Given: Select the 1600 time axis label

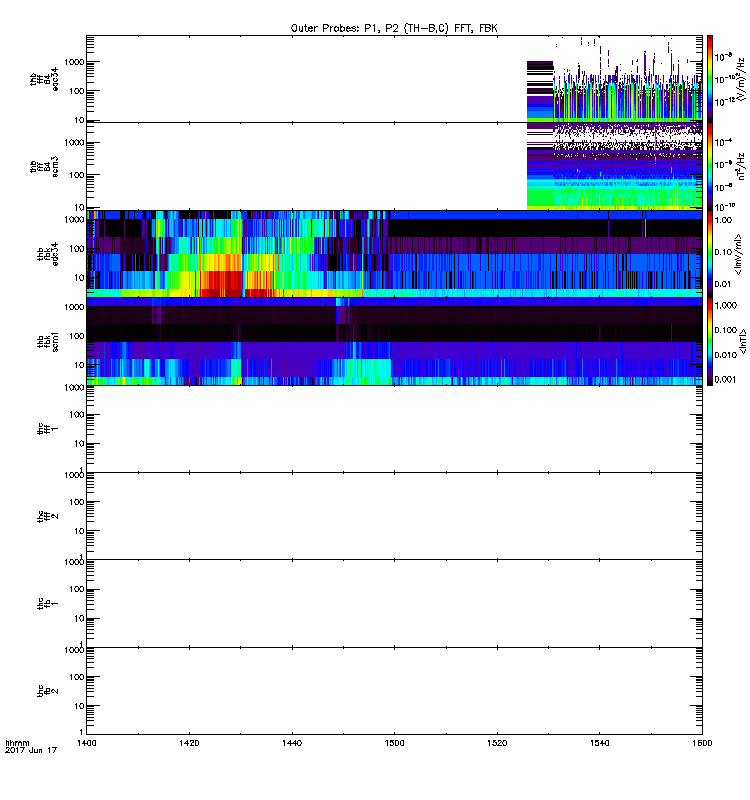Looking at the screenshot, I should 702,743.
